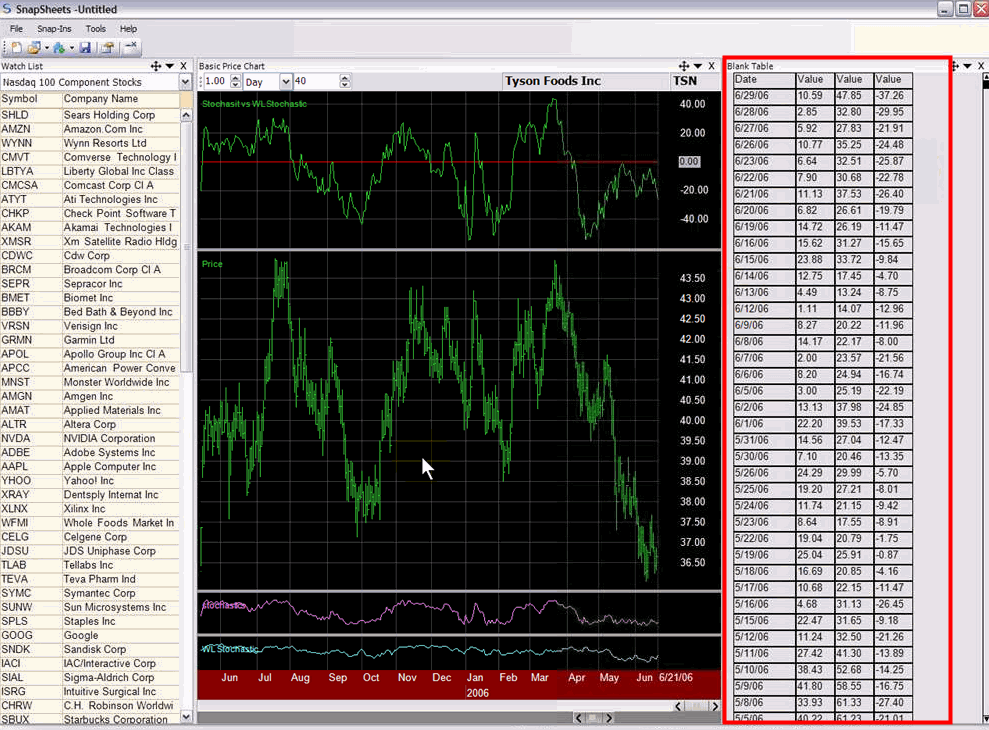Click the toolbar icon with the X mark
The image size is (989, 730).
(x=131, y=47)
